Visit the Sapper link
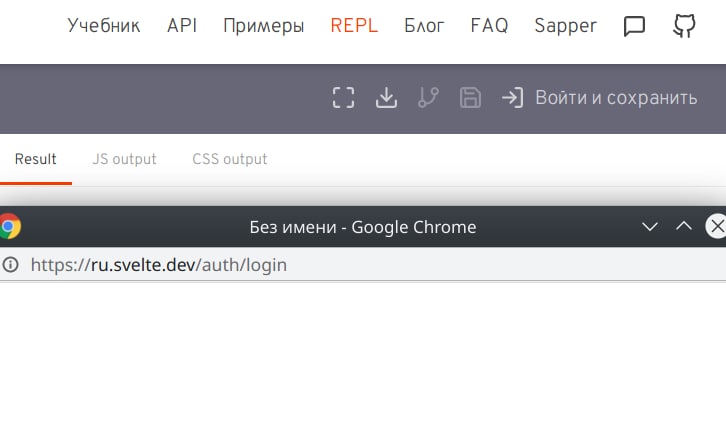The image size is (726, 443). tap(565, 26)
